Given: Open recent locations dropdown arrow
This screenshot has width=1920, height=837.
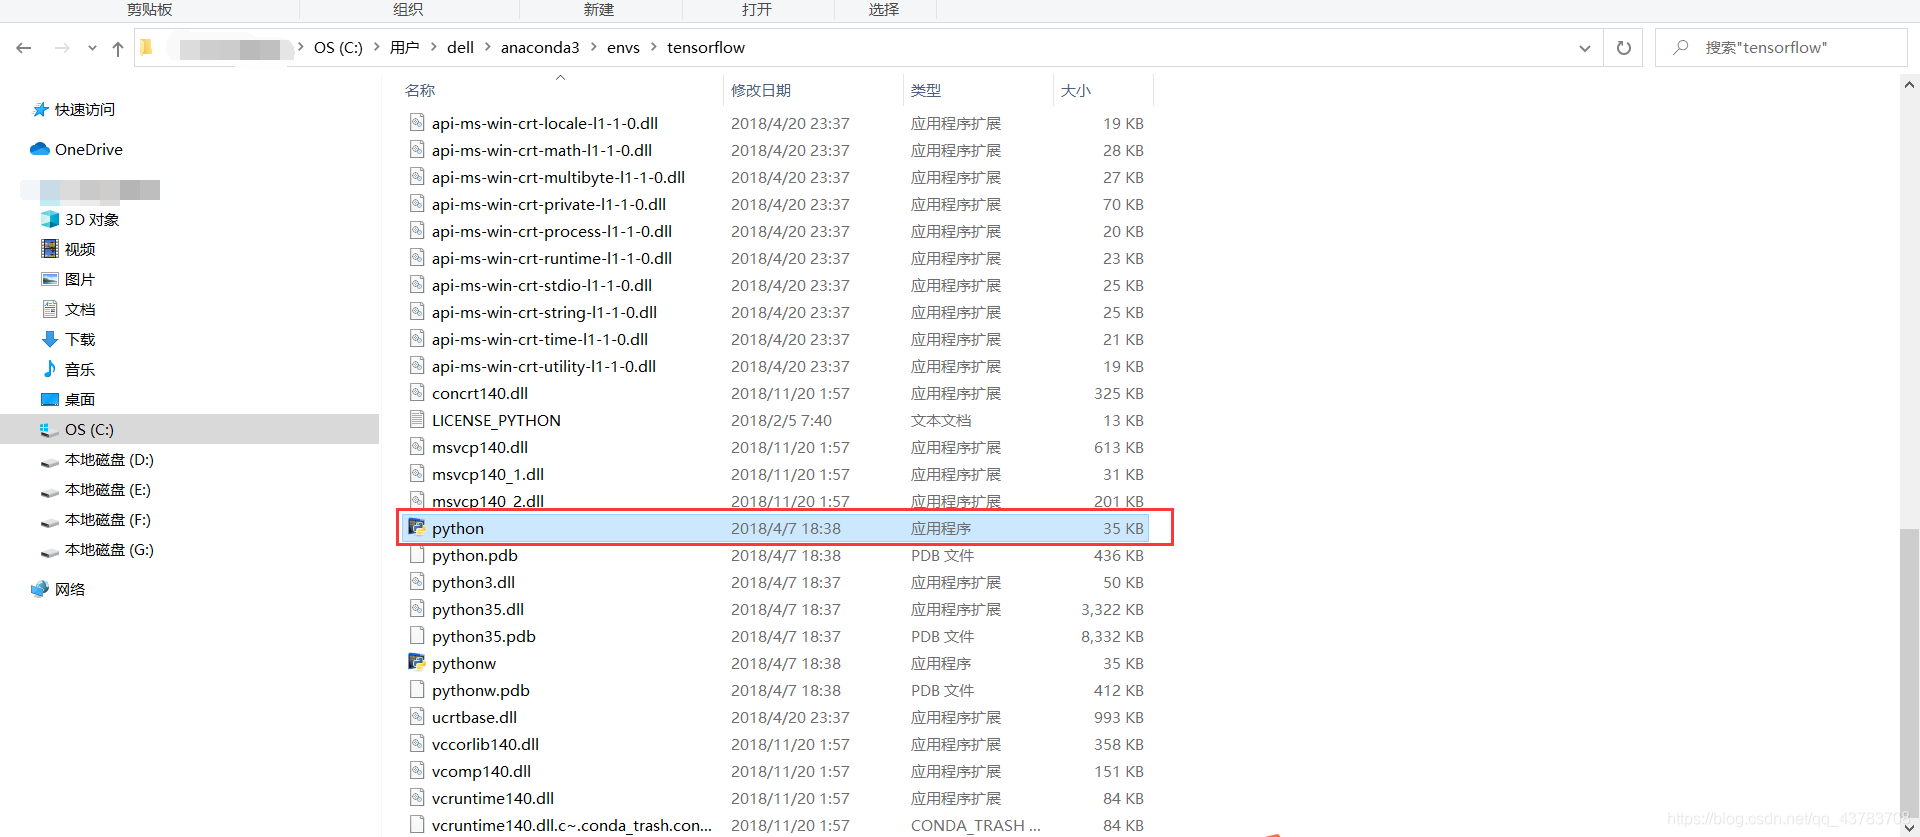Looking at the screenshot, I should tap(92, 48).
